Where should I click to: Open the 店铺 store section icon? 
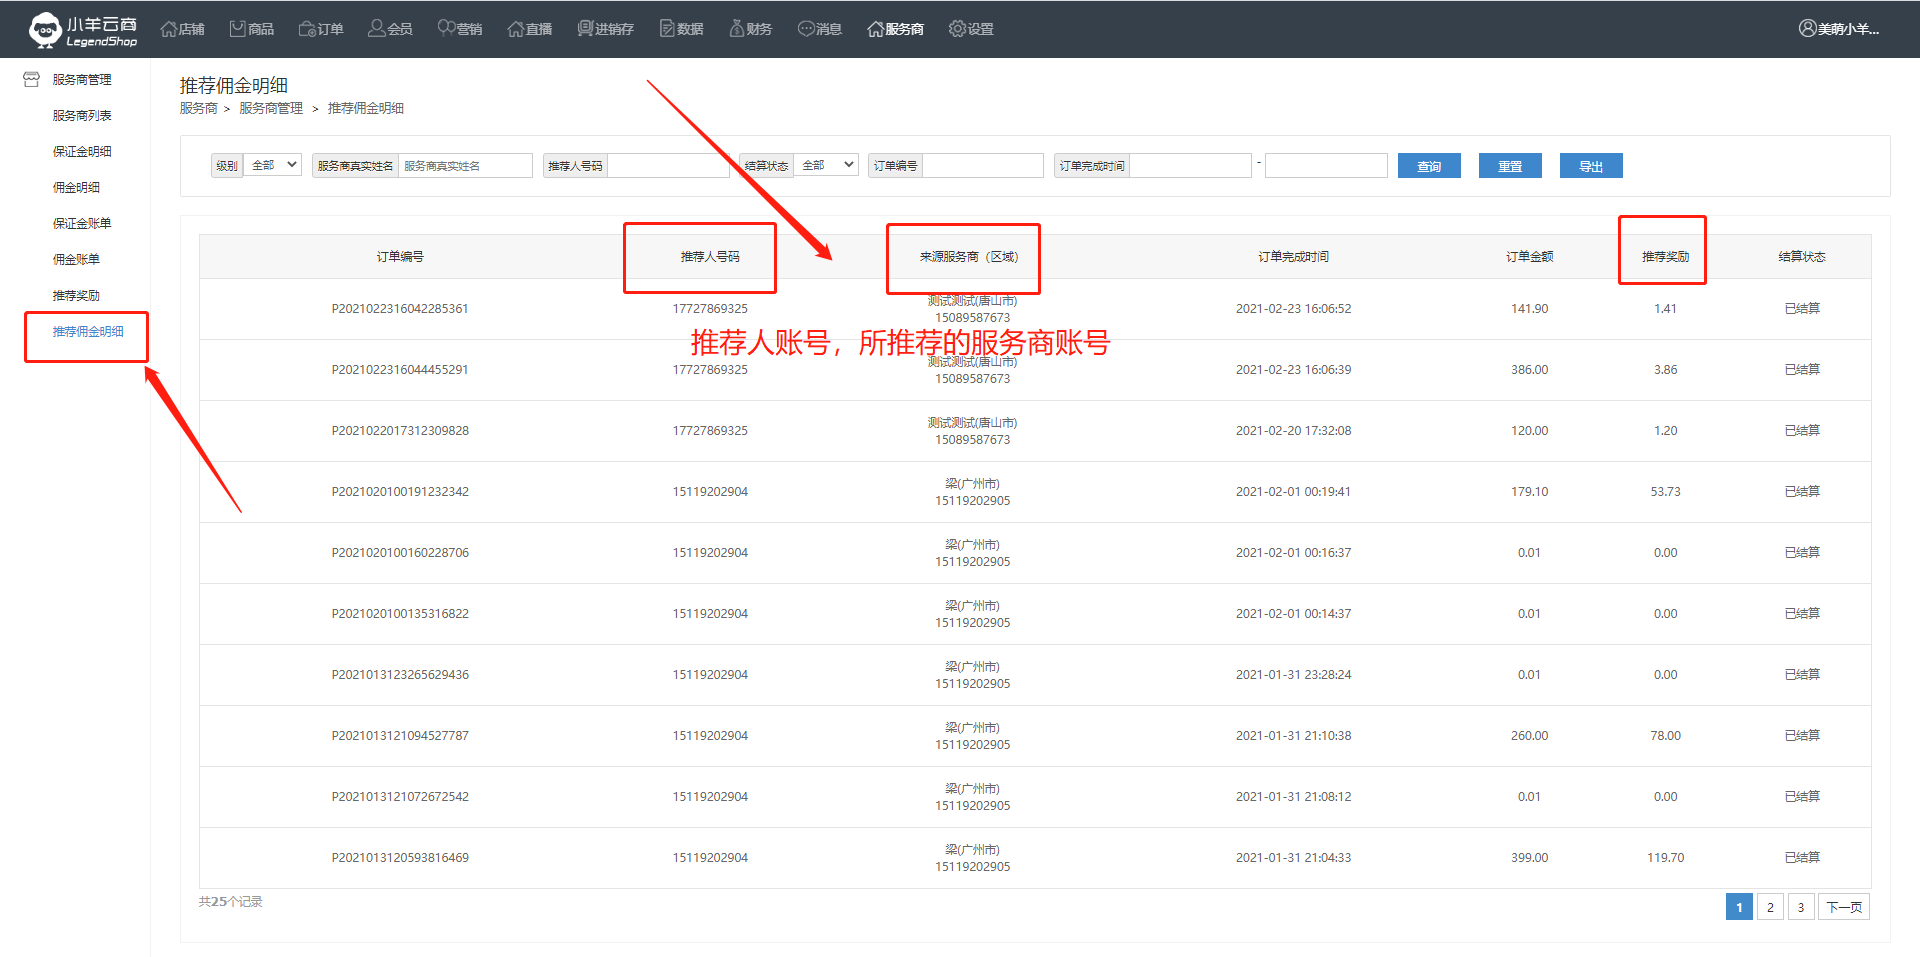[169, 29]
